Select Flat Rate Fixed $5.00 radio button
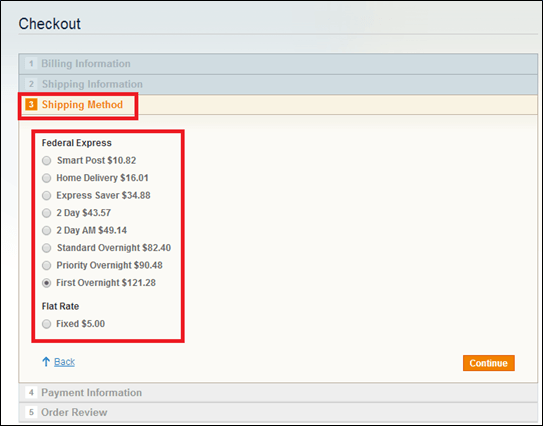 coord(47,324)
